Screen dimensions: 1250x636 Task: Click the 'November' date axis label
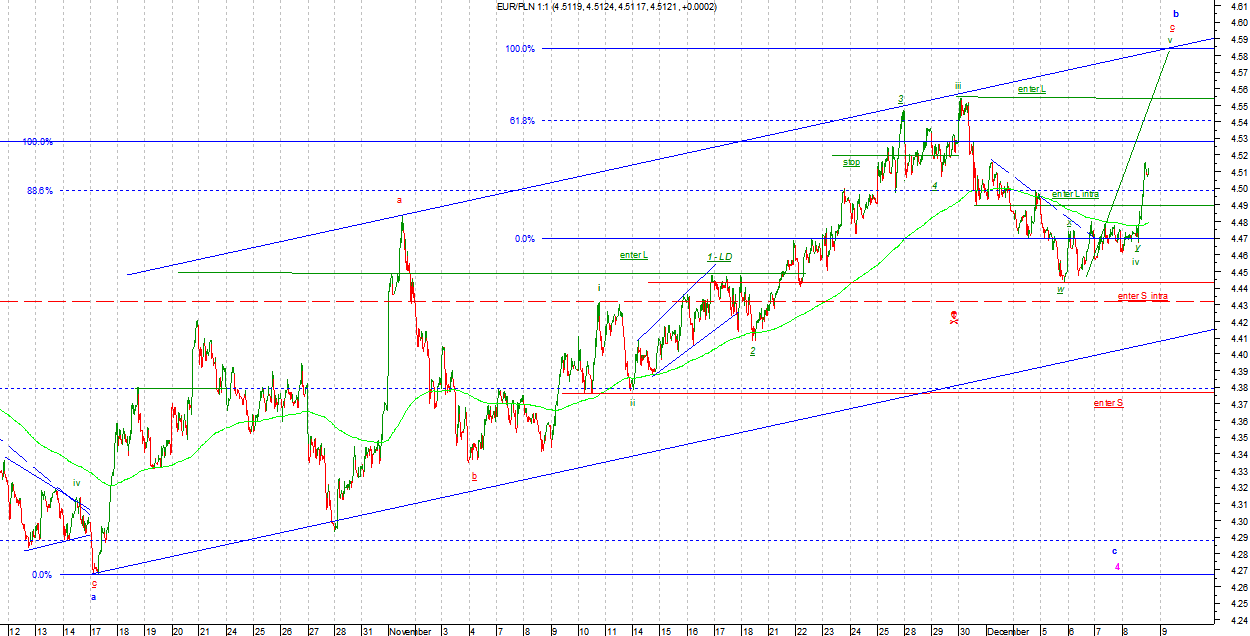point(410,631)
